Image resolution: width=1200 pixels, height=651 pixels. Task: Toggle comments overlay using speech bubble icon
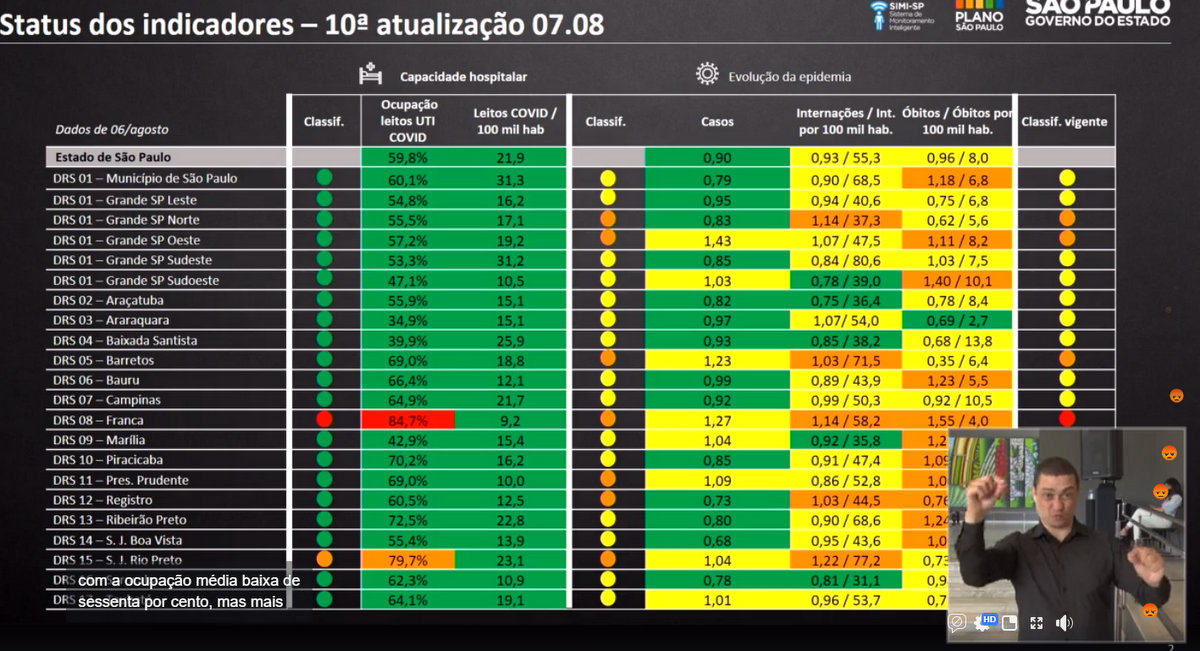pos(957,622)
